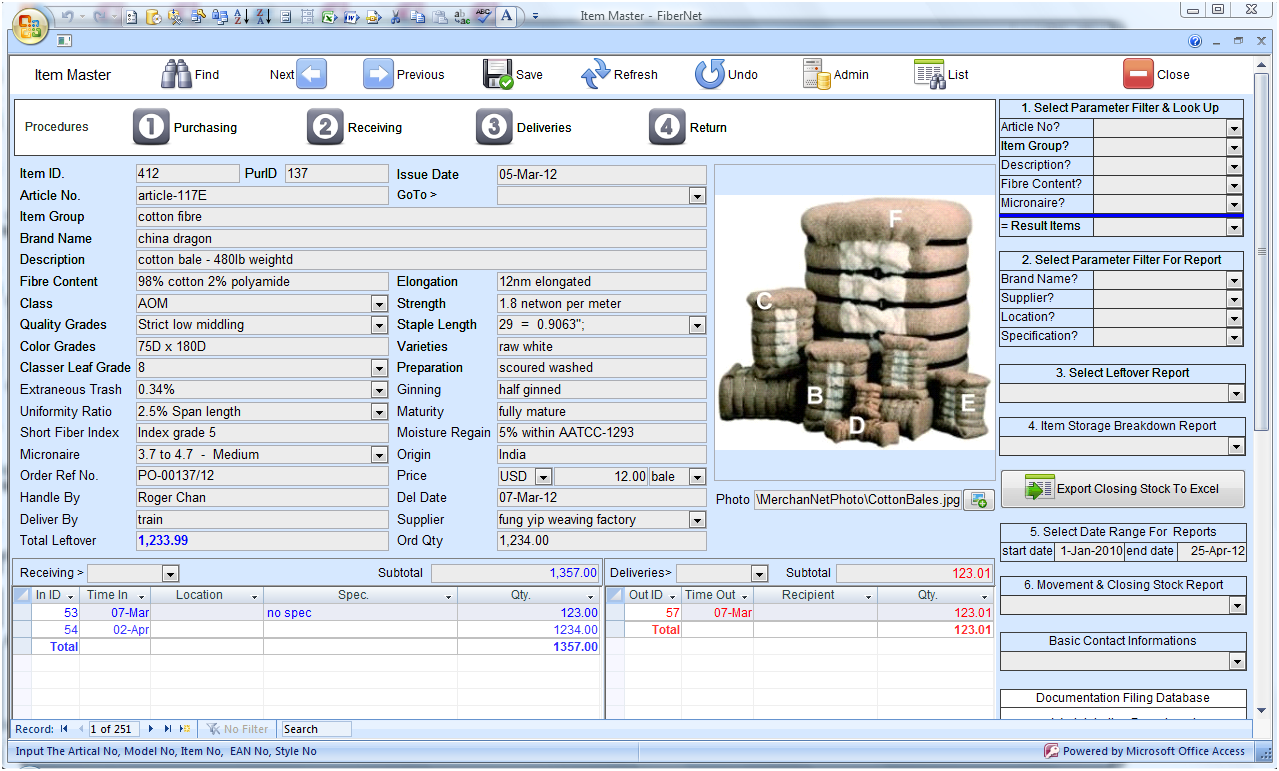Open procedure 3 Deliveries

tap(494, 127)
